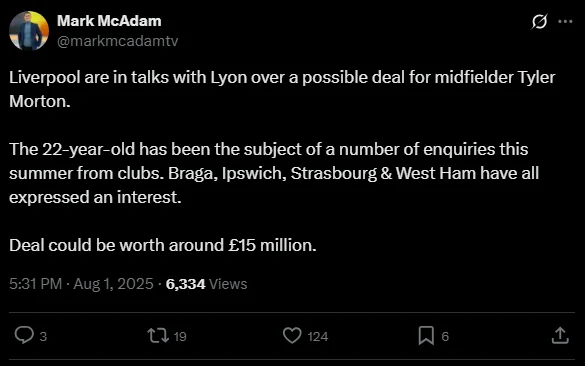
Task: Click the 5:31 PM timestamp
Action: (35, 284)
